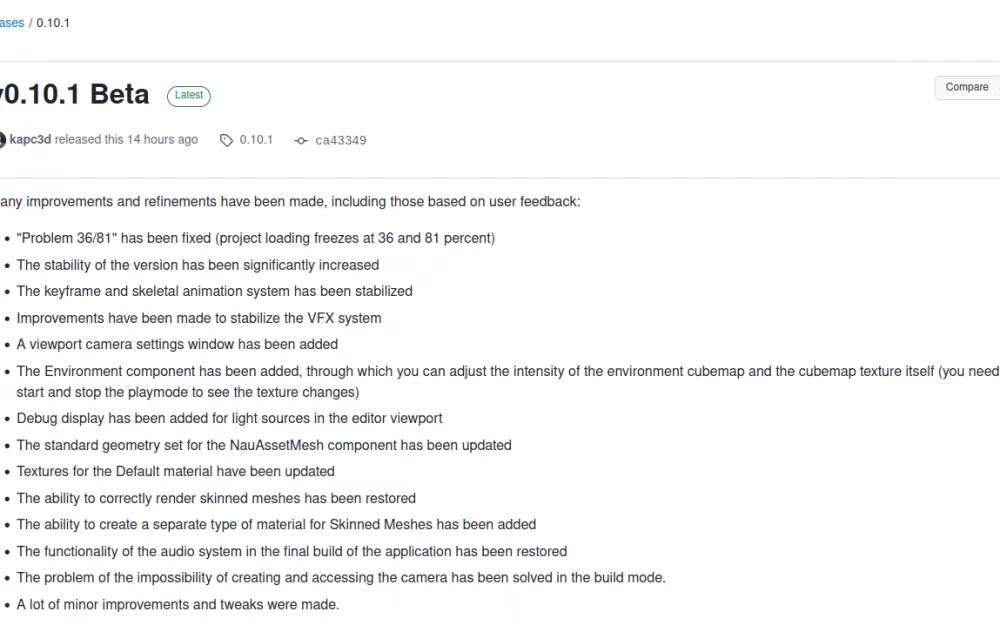Click the NauAssetMesh component bullet
The height and width of the screenshot is (625, 1000).
tap(264, 445)
